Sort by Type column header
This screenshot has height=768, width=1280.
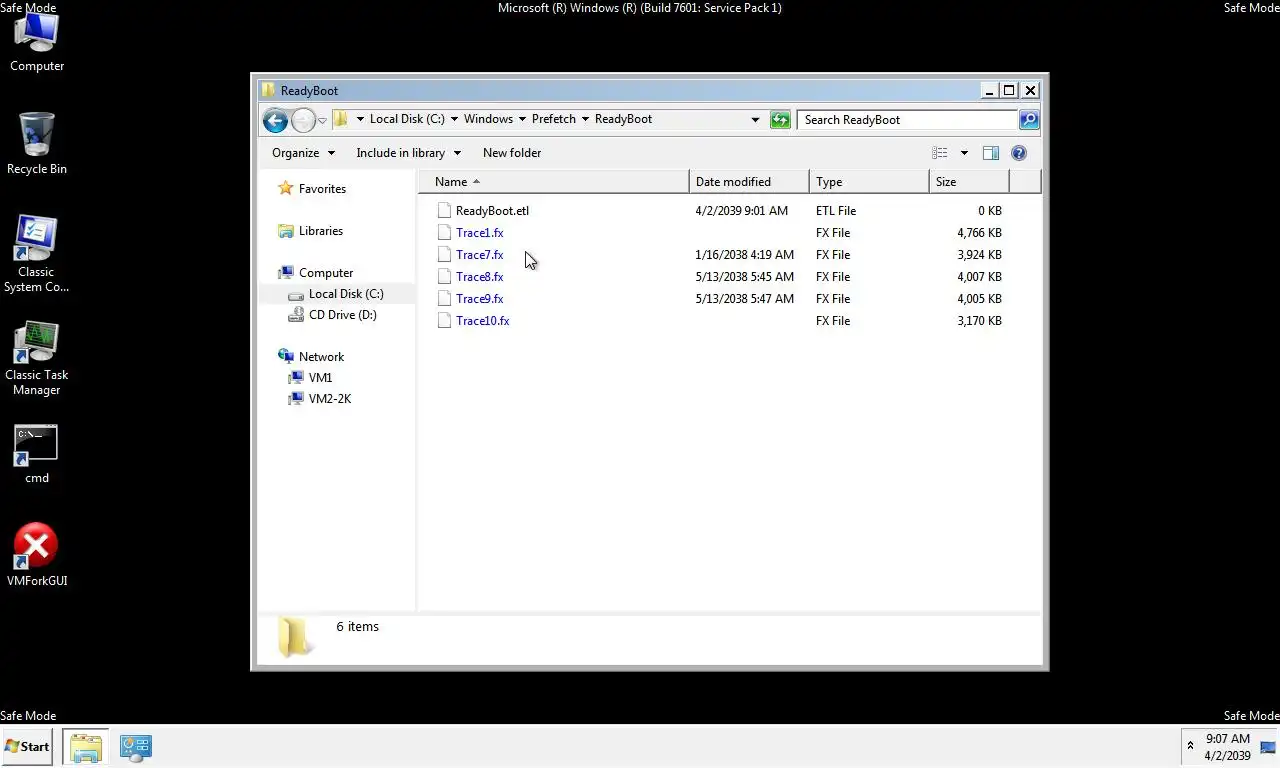[869, 182]
